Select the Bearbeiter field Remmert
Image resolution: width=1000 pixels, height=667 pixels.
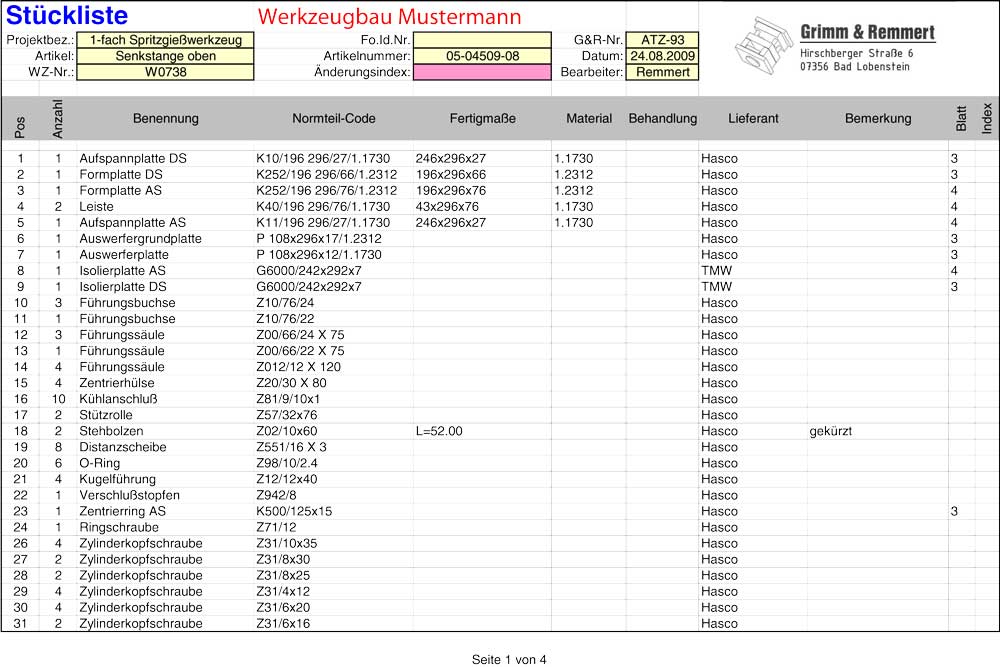(x=662, y=72)
